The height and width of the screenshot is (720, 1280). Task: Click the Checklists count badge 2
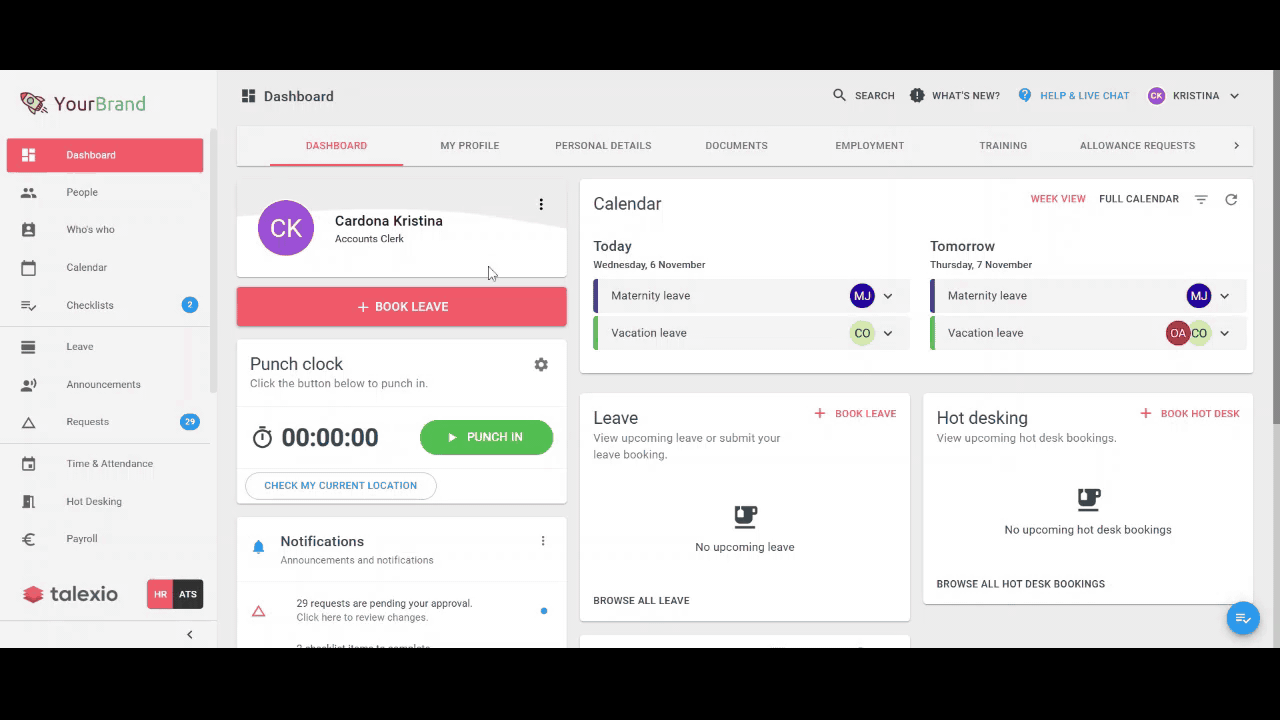[190, 305]
